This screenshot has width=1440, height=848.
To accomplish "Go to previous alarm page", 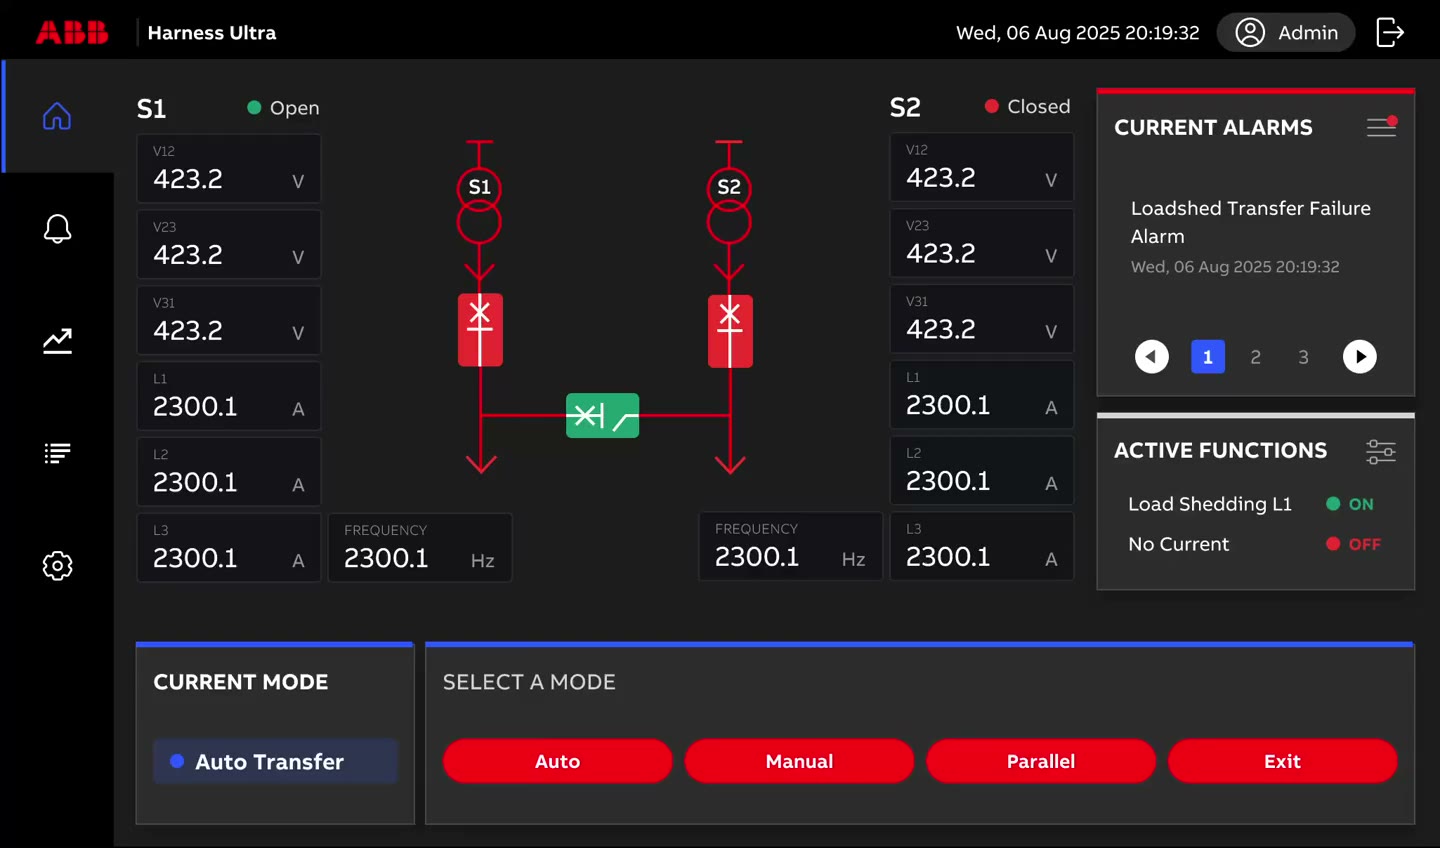I will tap(1152, 357).
